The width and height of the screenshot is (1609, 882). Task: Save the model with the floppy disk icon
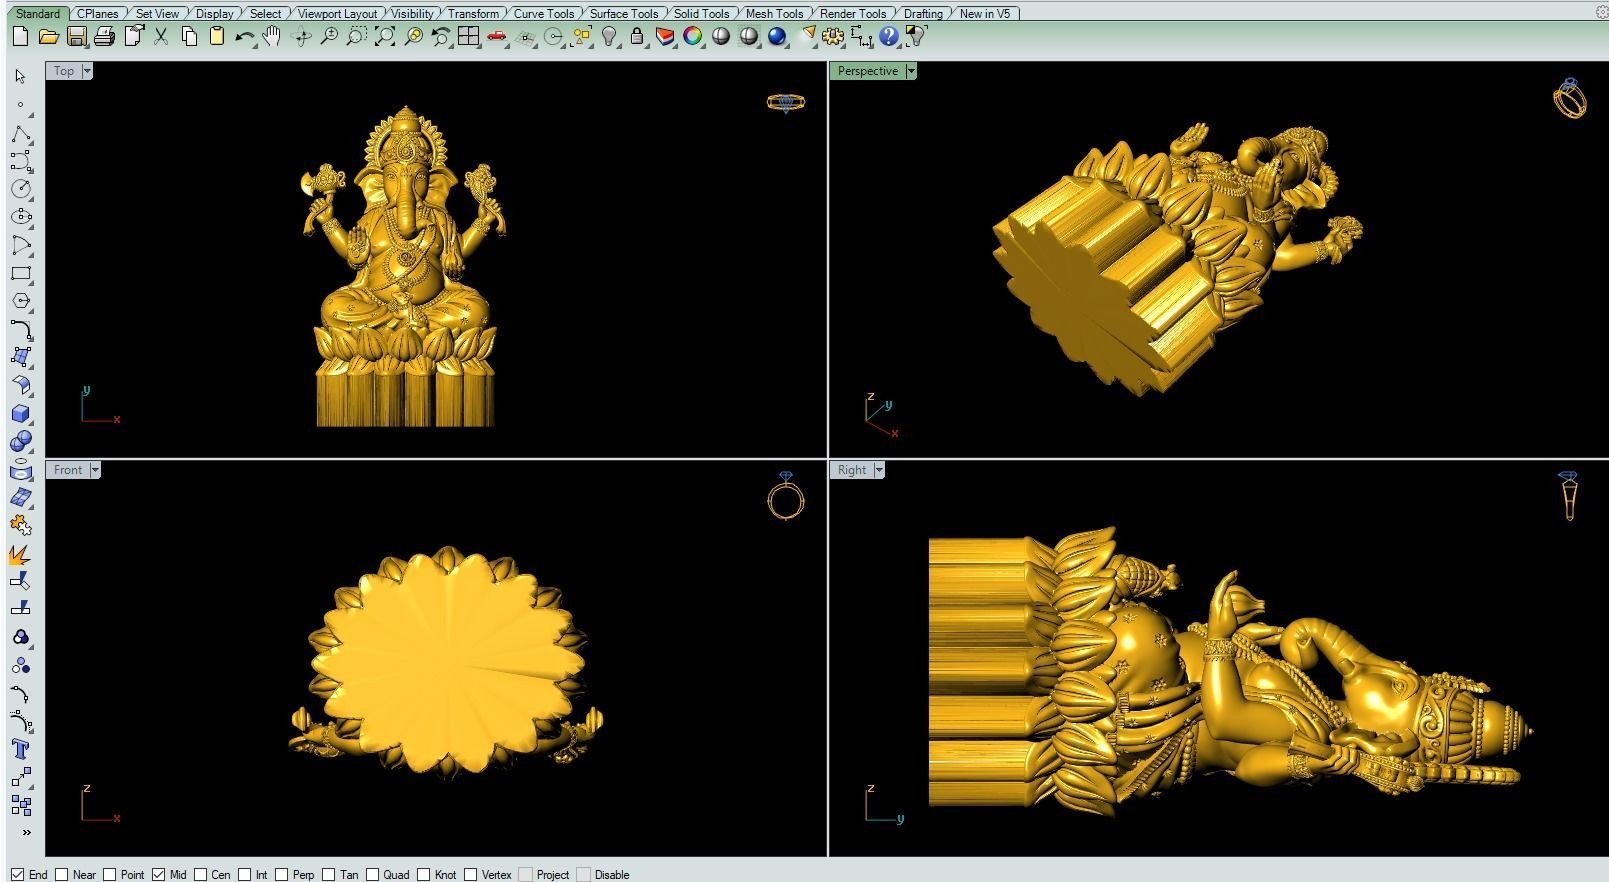(x=76, y=36)
